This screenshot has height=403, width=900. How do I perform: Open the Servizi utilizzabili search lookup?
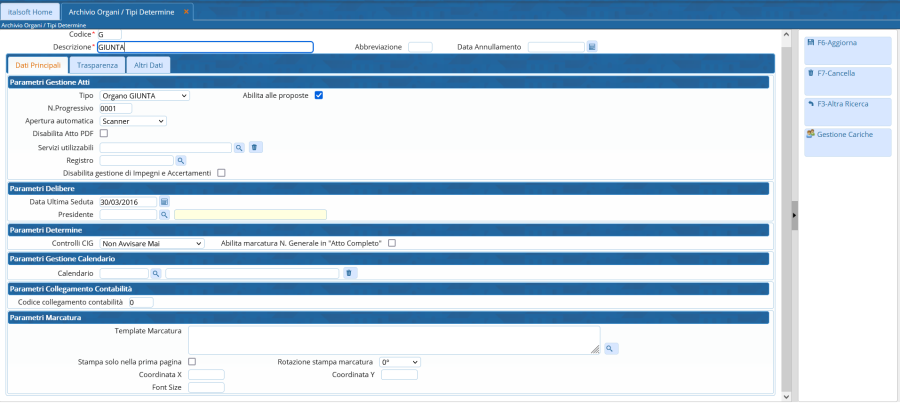pos(240,147)
